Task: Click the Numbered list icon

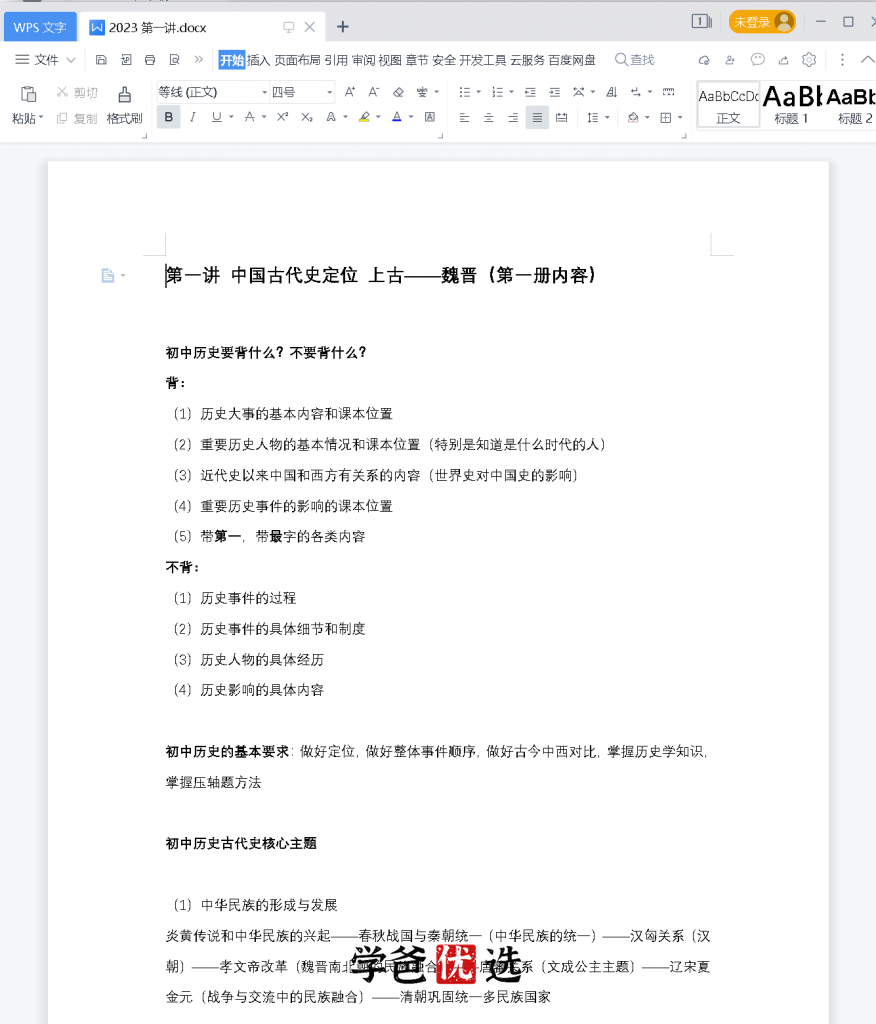Action: [497, 92]
